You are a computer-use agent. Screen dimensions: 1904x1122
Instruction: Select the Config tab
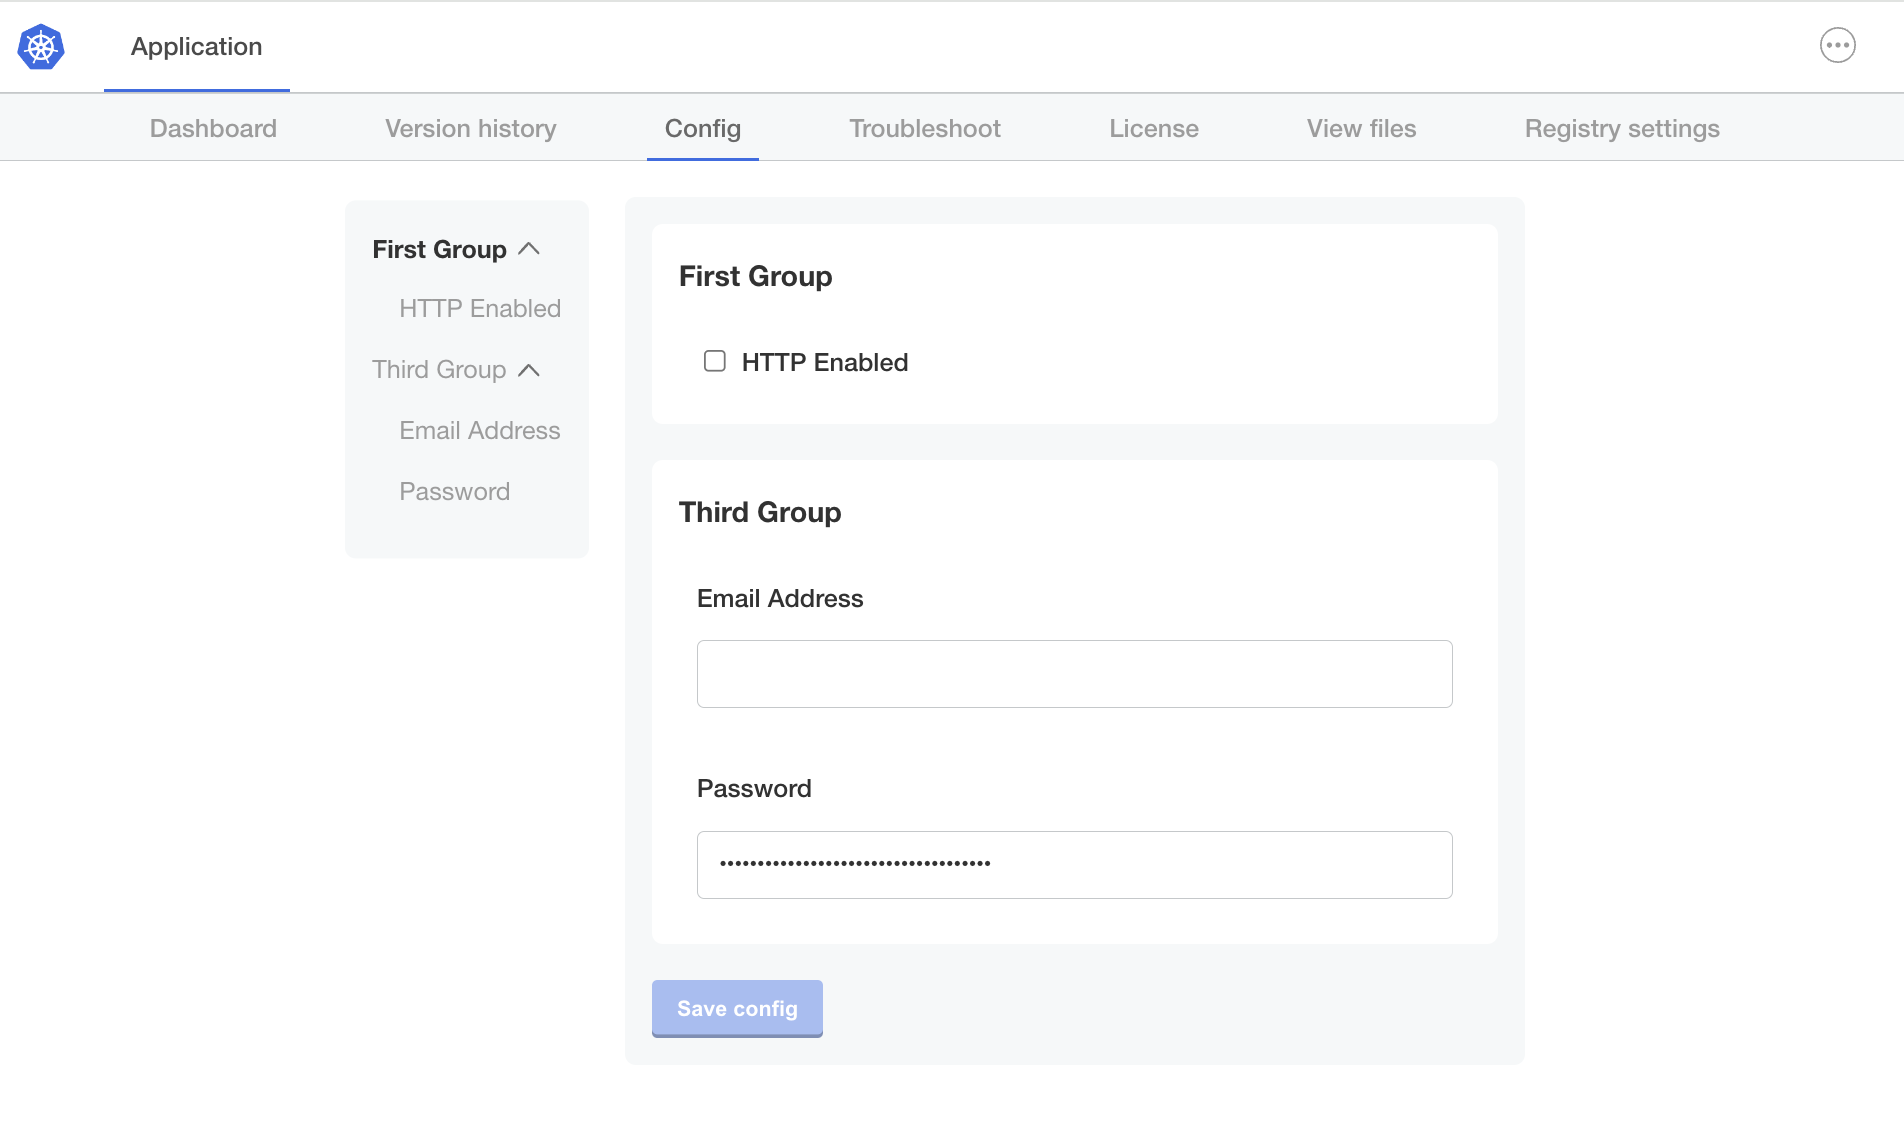pyautogui.click(x=702, y=128)
